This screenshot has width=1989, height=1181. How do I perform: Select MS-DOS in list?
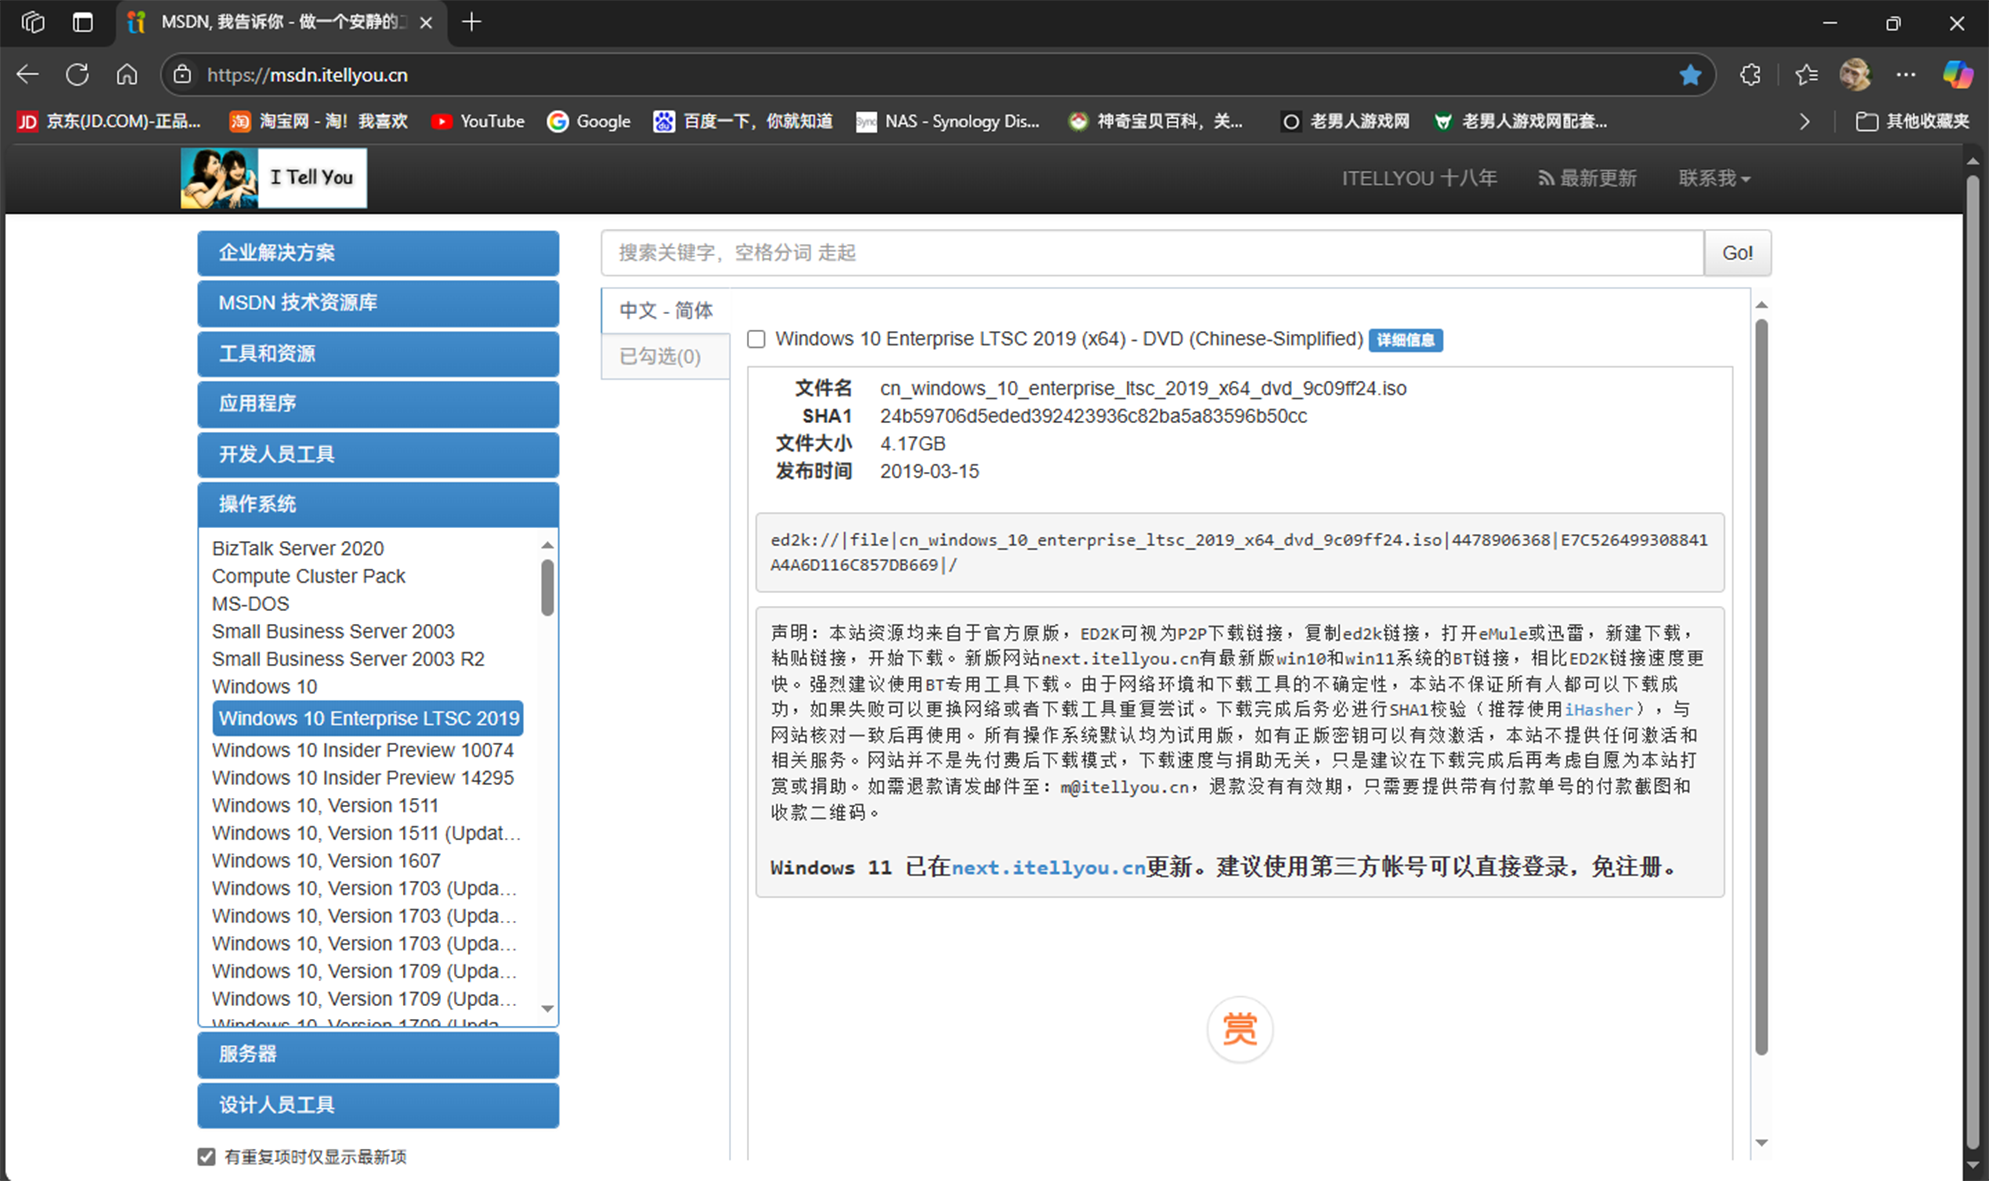coord(251,604)
